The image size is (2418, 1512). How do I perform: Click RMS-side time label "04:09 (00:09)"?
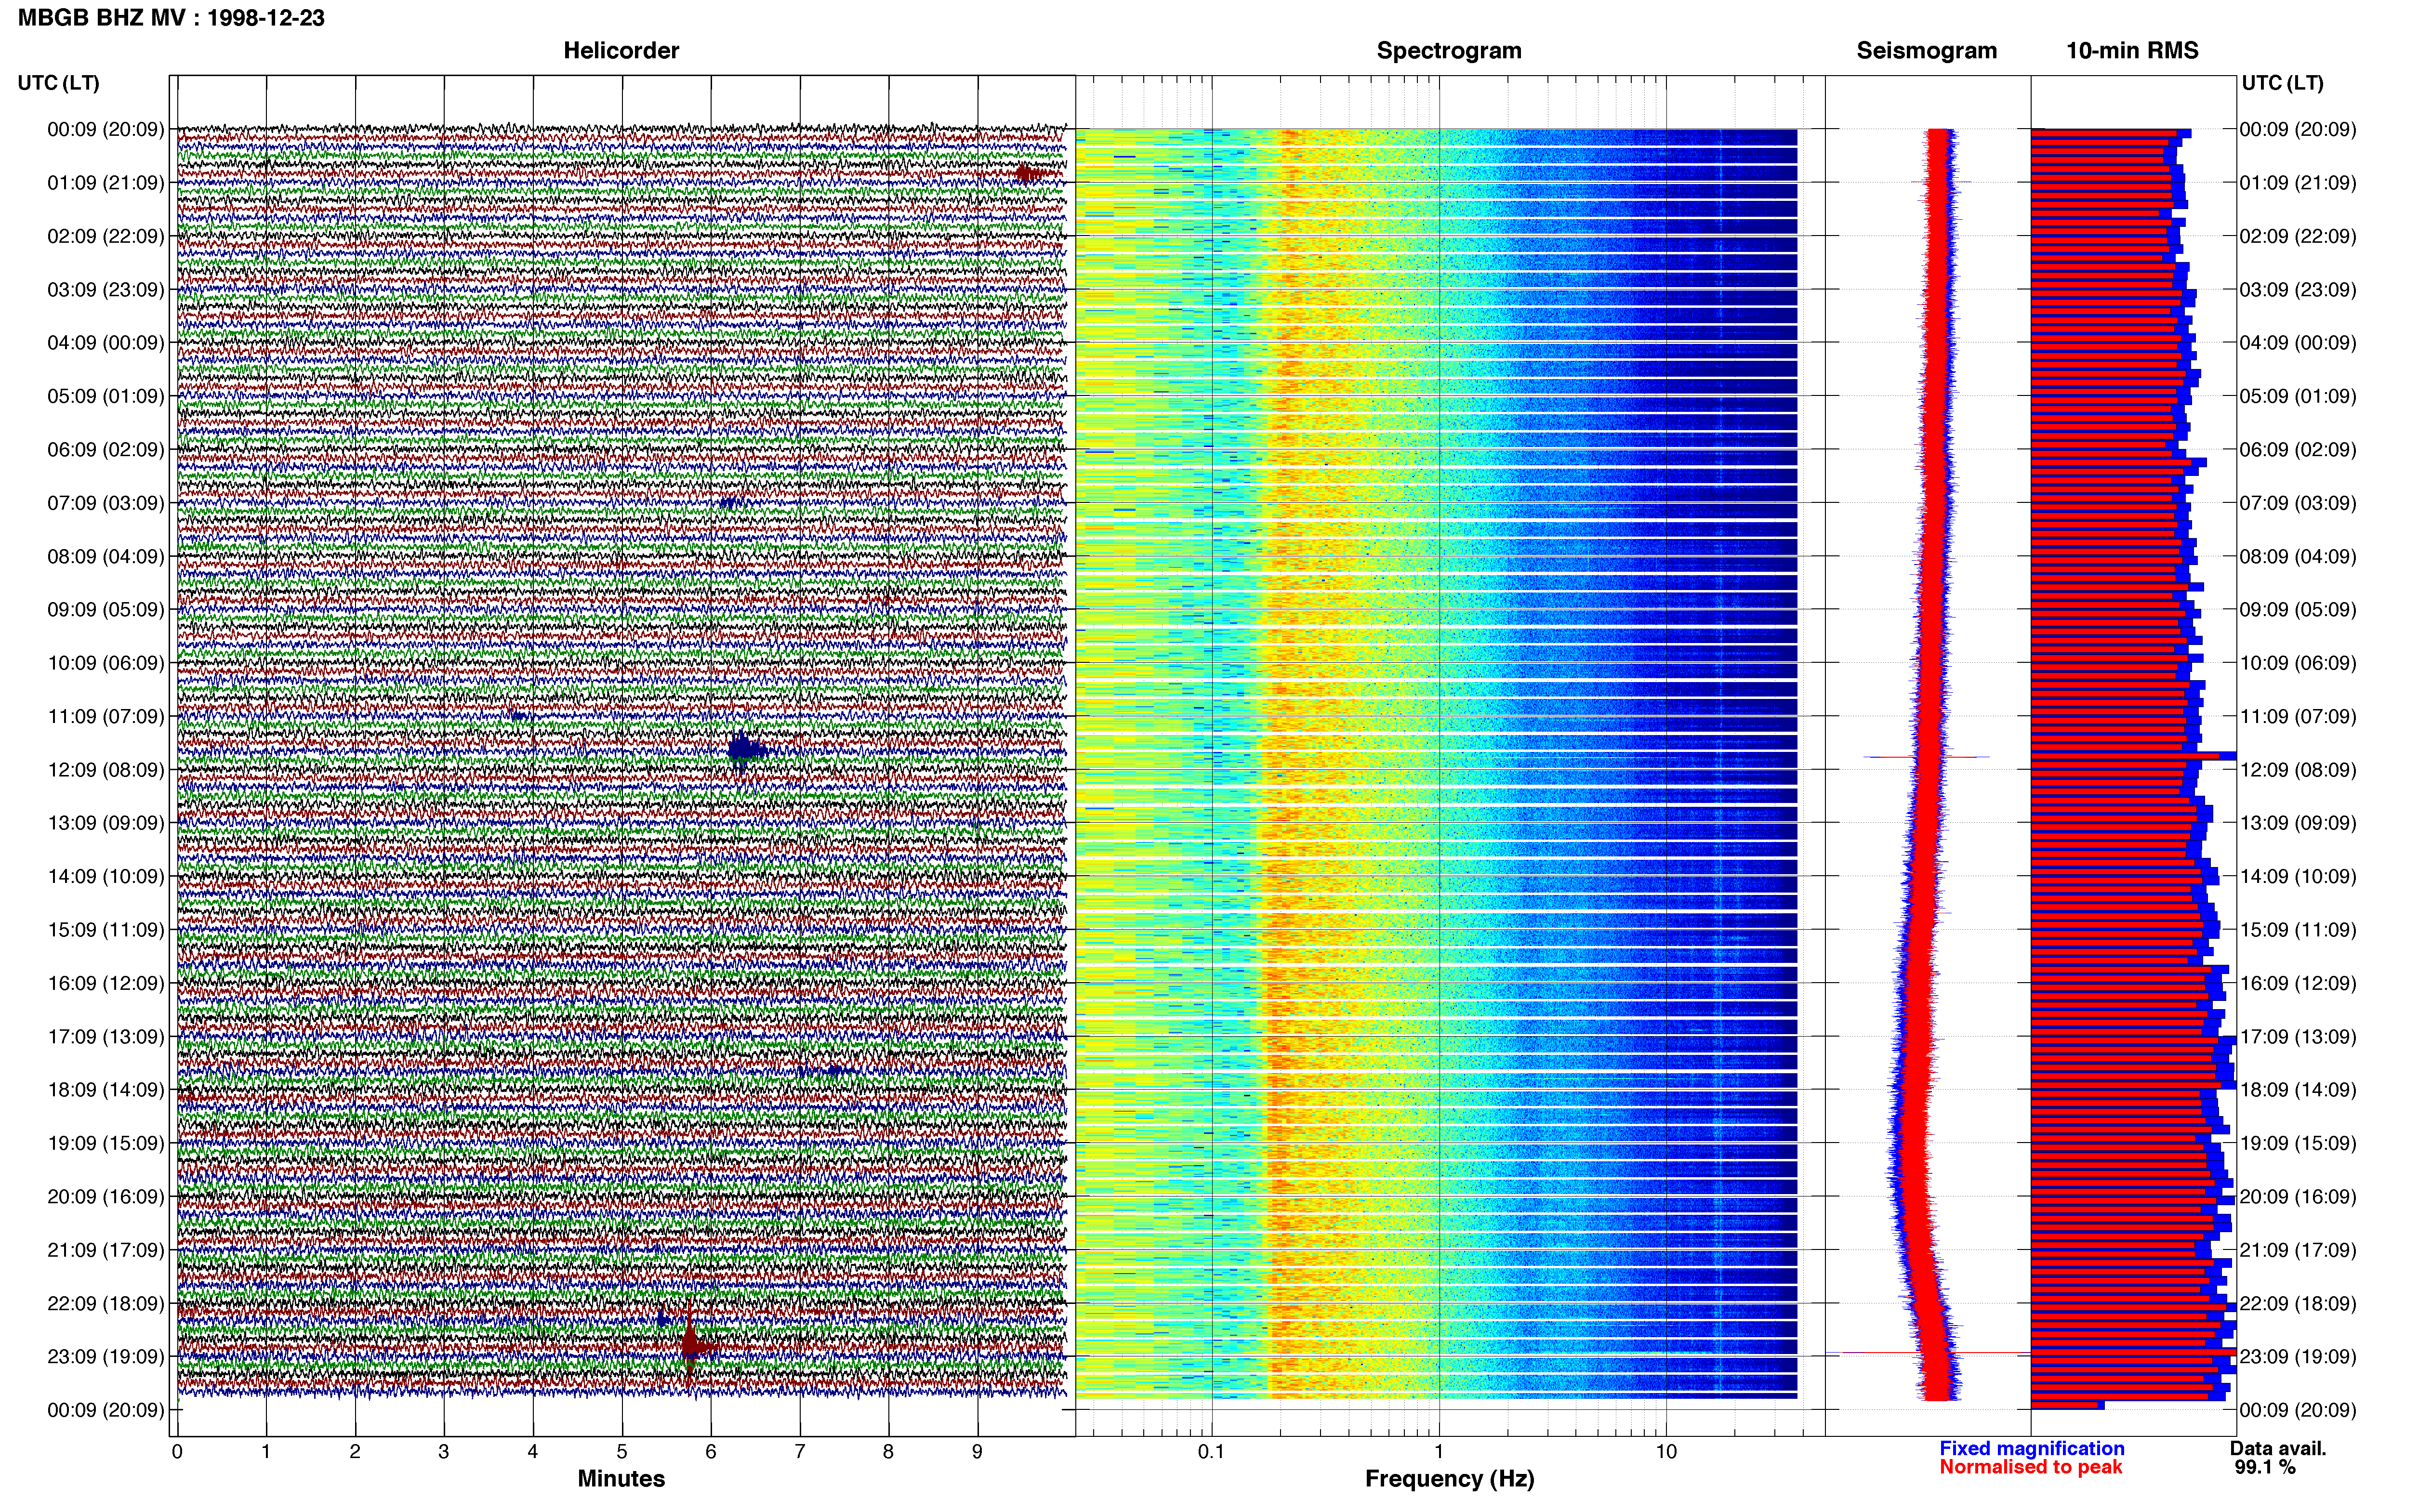(x=2298, y=343)
